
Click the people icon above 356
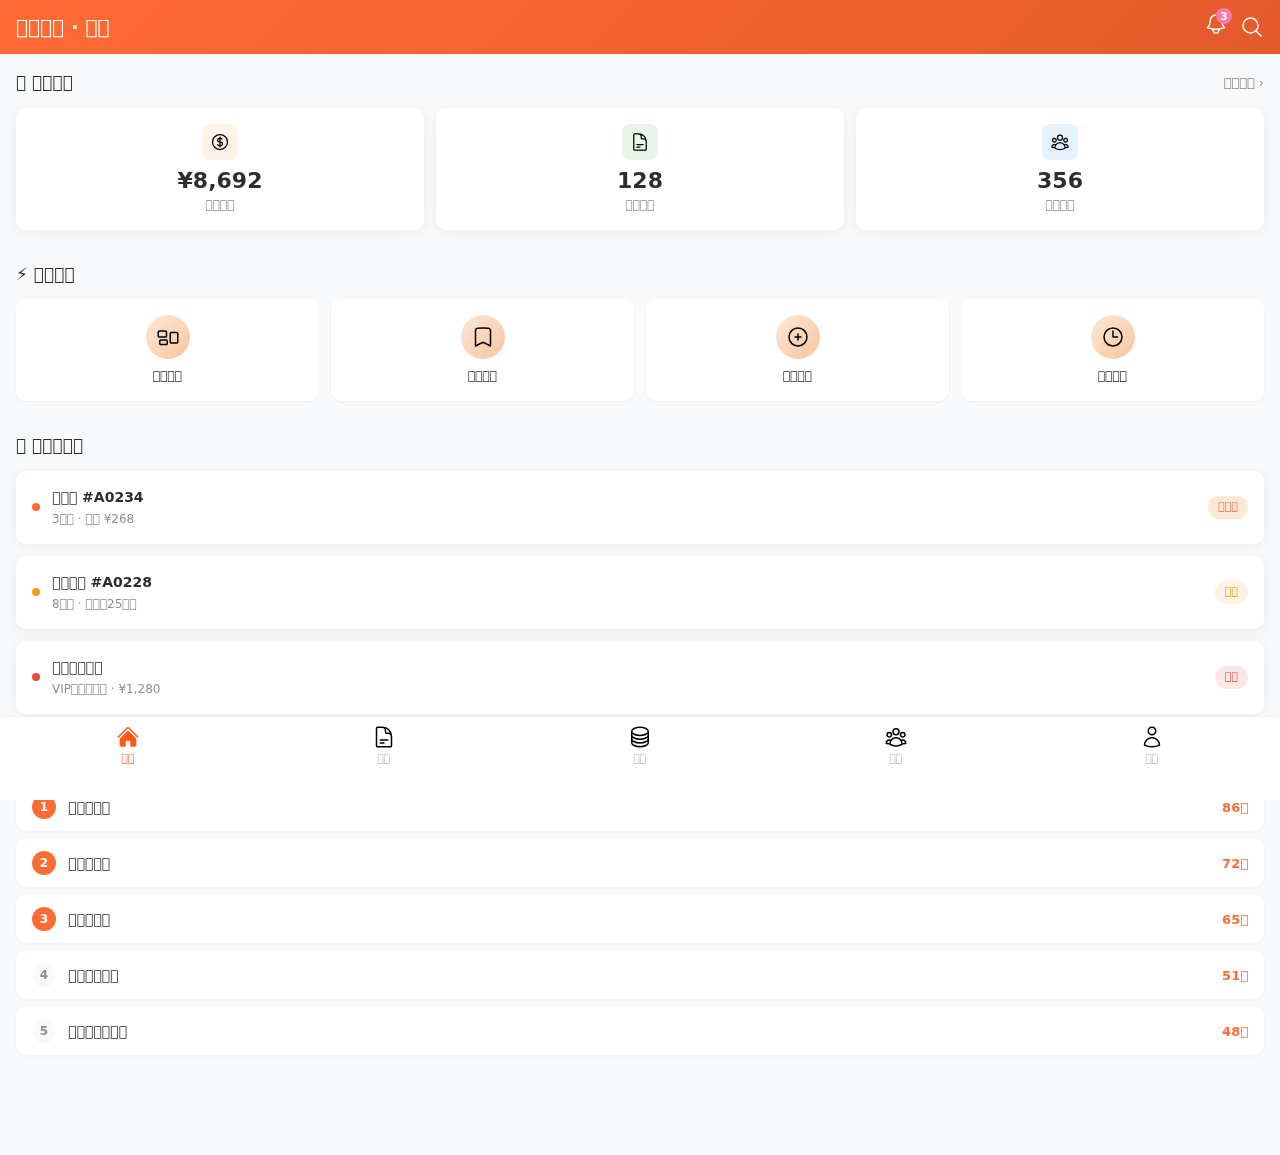click(x=1060, y=142)
